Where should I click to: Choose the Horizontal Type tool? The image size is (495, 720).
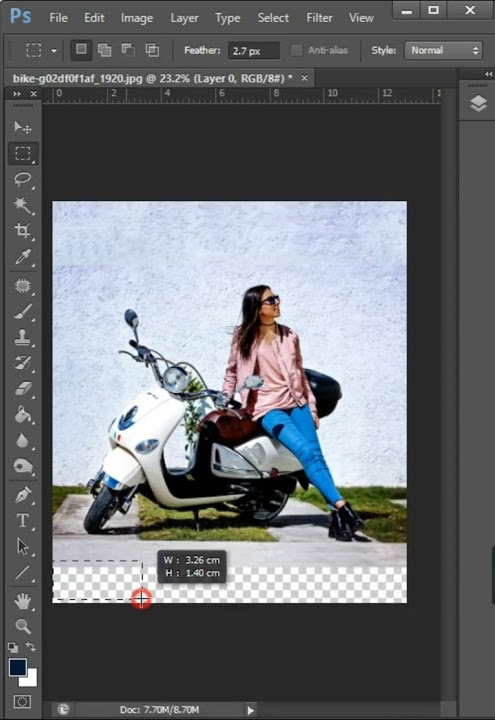coord(22,520)
